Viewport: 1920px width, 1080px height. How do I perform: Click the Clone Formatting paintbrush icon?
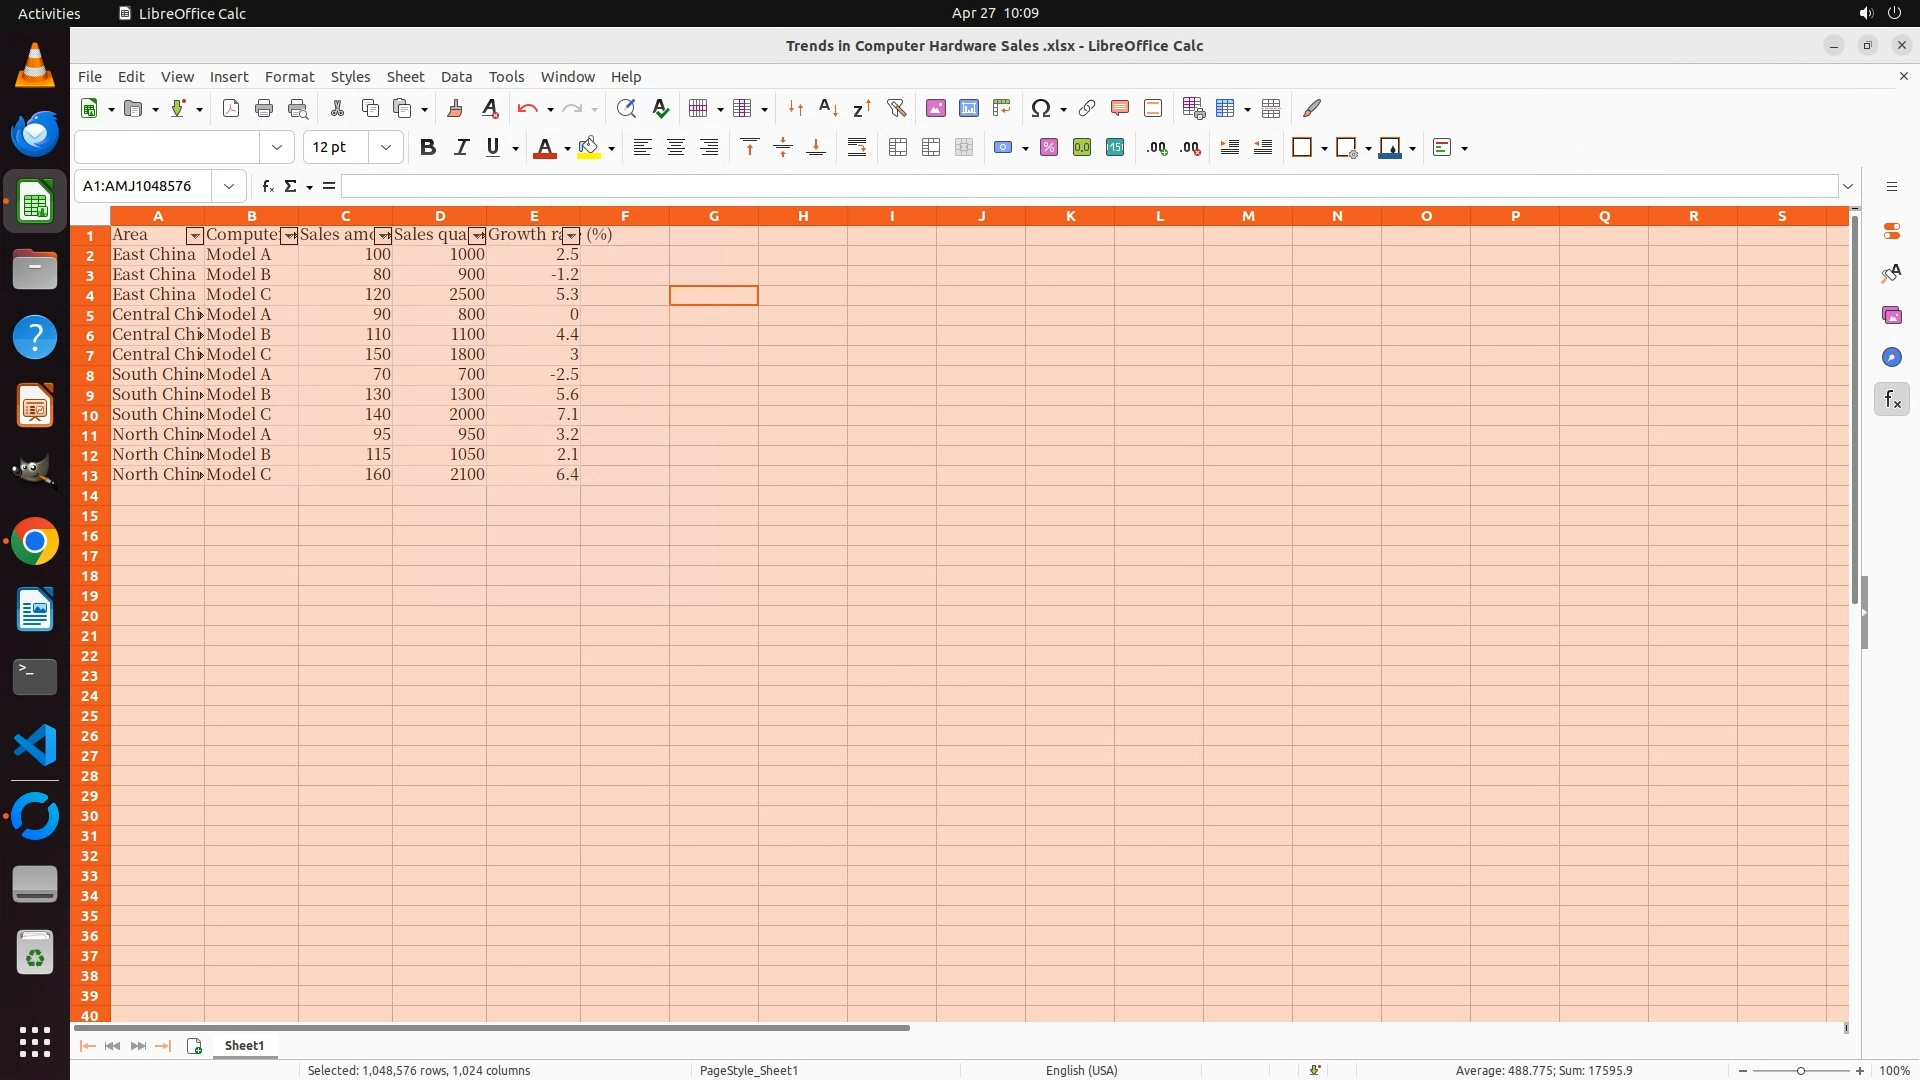(455, 109)
